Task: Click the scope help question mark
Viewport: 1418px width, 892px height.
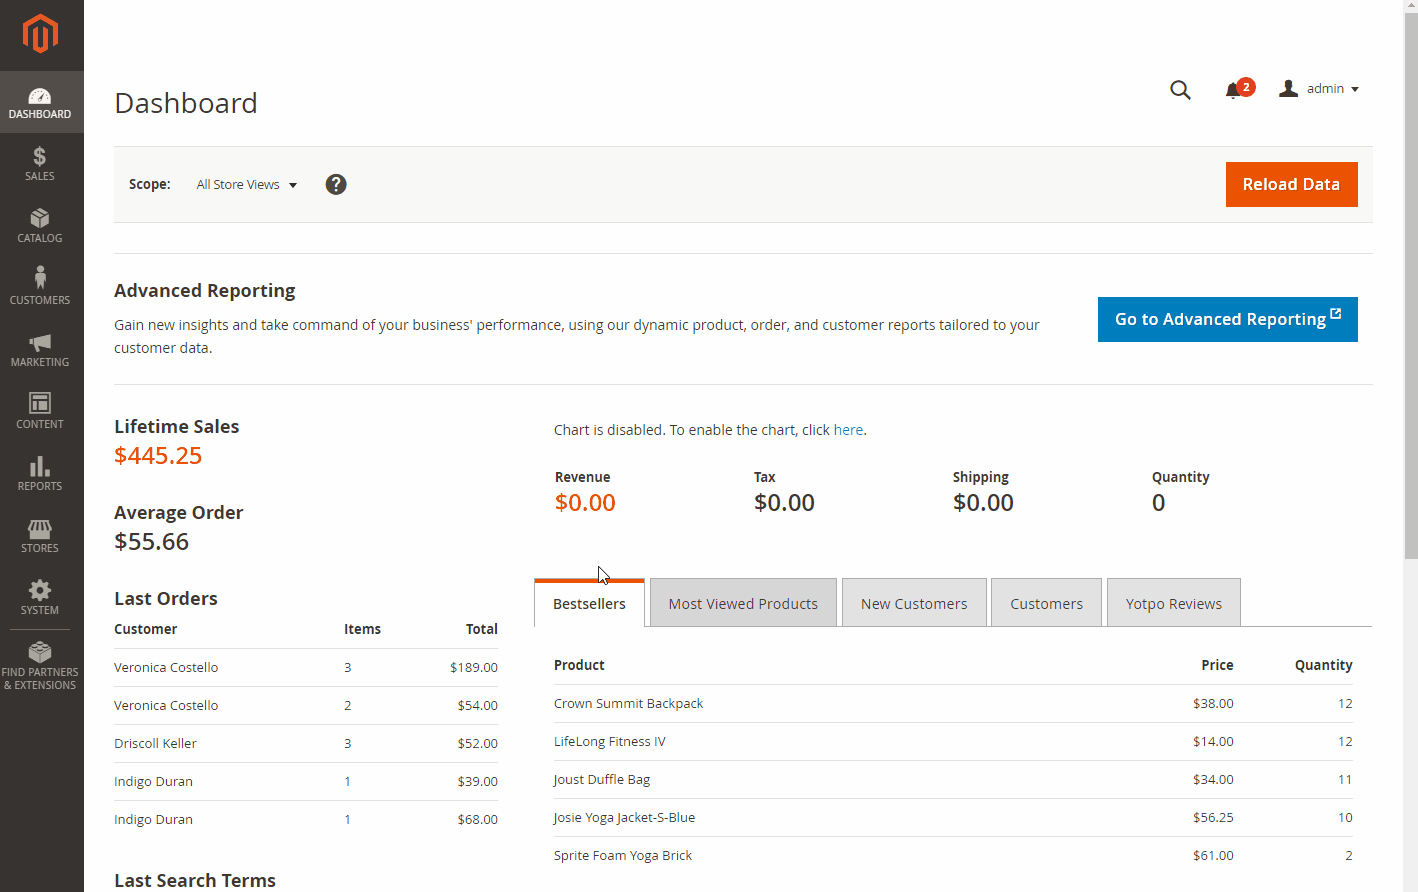Action: click(336, 184)
